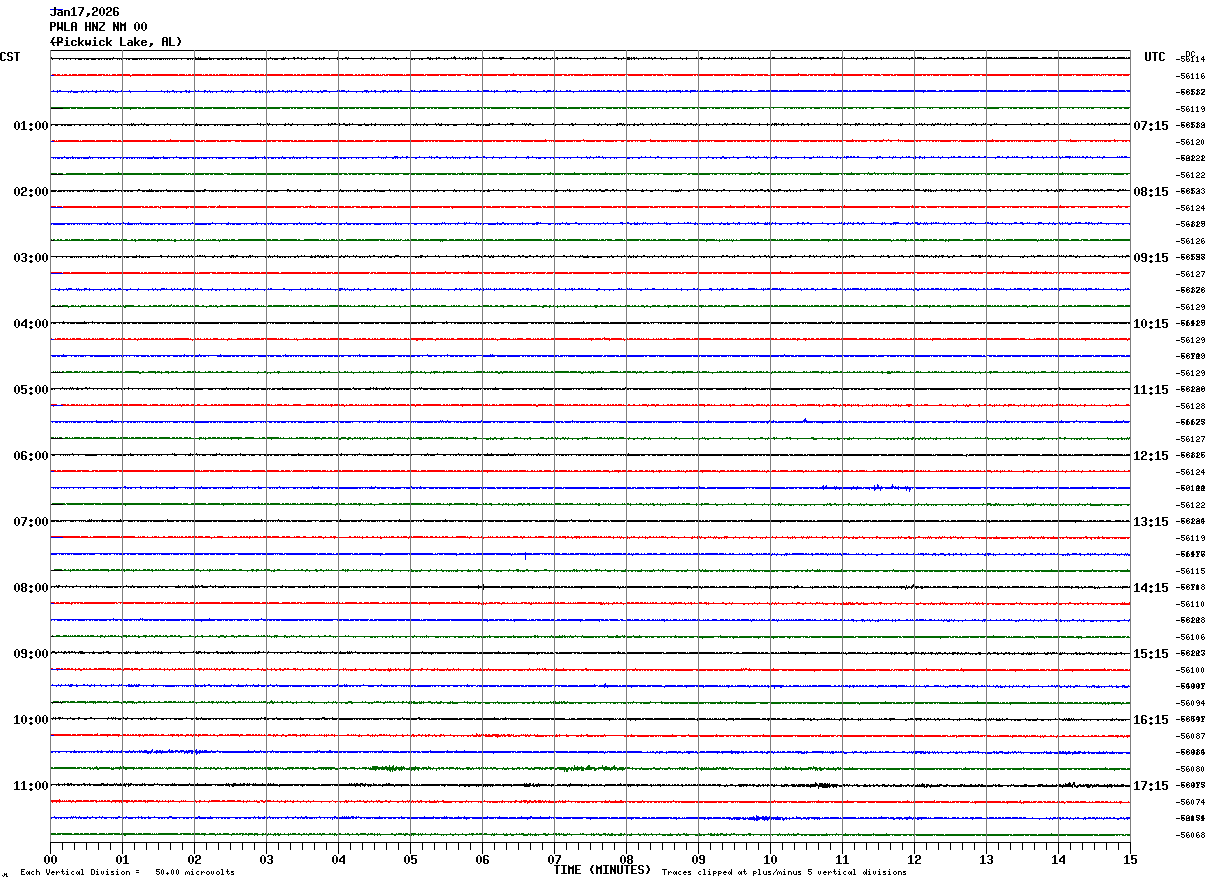Click minute 00 on the bottom axis

(x=51, y=860)
